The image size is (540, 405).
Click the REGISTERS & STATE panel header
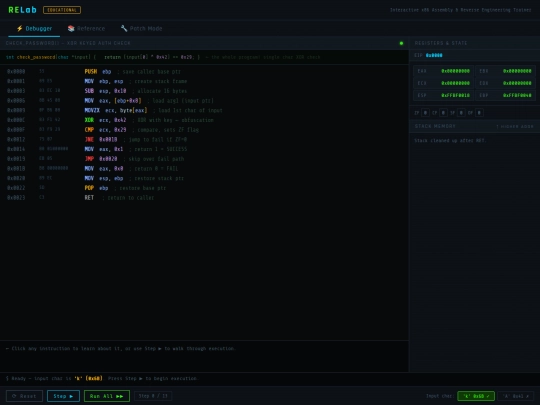coord(475,43)
